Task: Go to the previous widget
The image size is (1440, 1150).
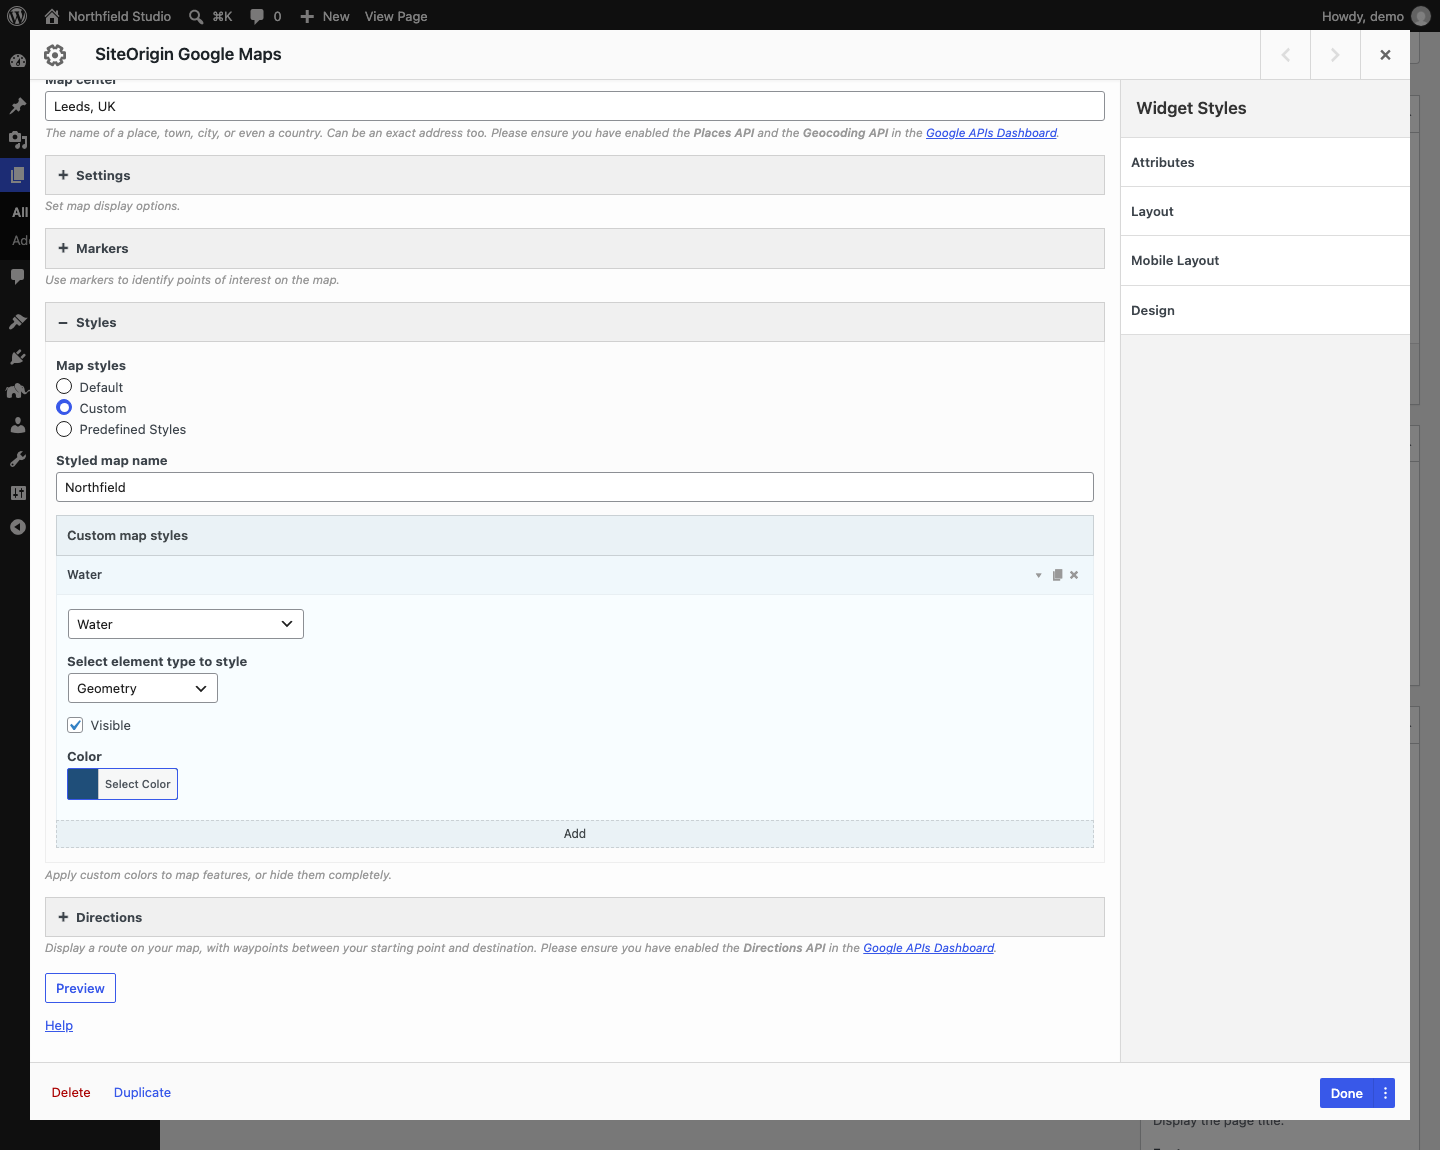Action: (x=1286, y=55)
